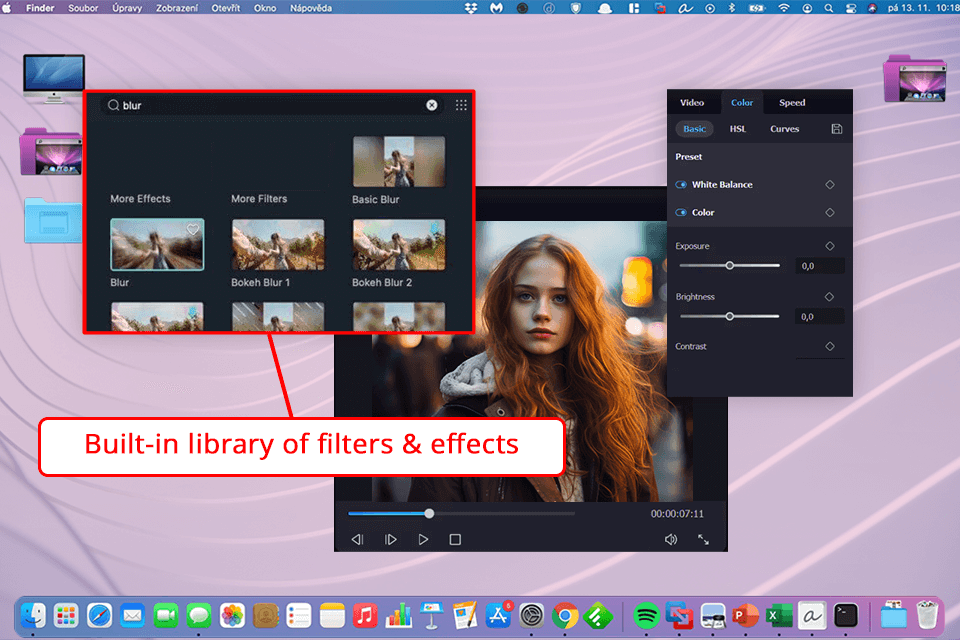Open the Color tab
Image resolution: width=960 pixels, height=640 pixels.
click(x=742, y=102)
